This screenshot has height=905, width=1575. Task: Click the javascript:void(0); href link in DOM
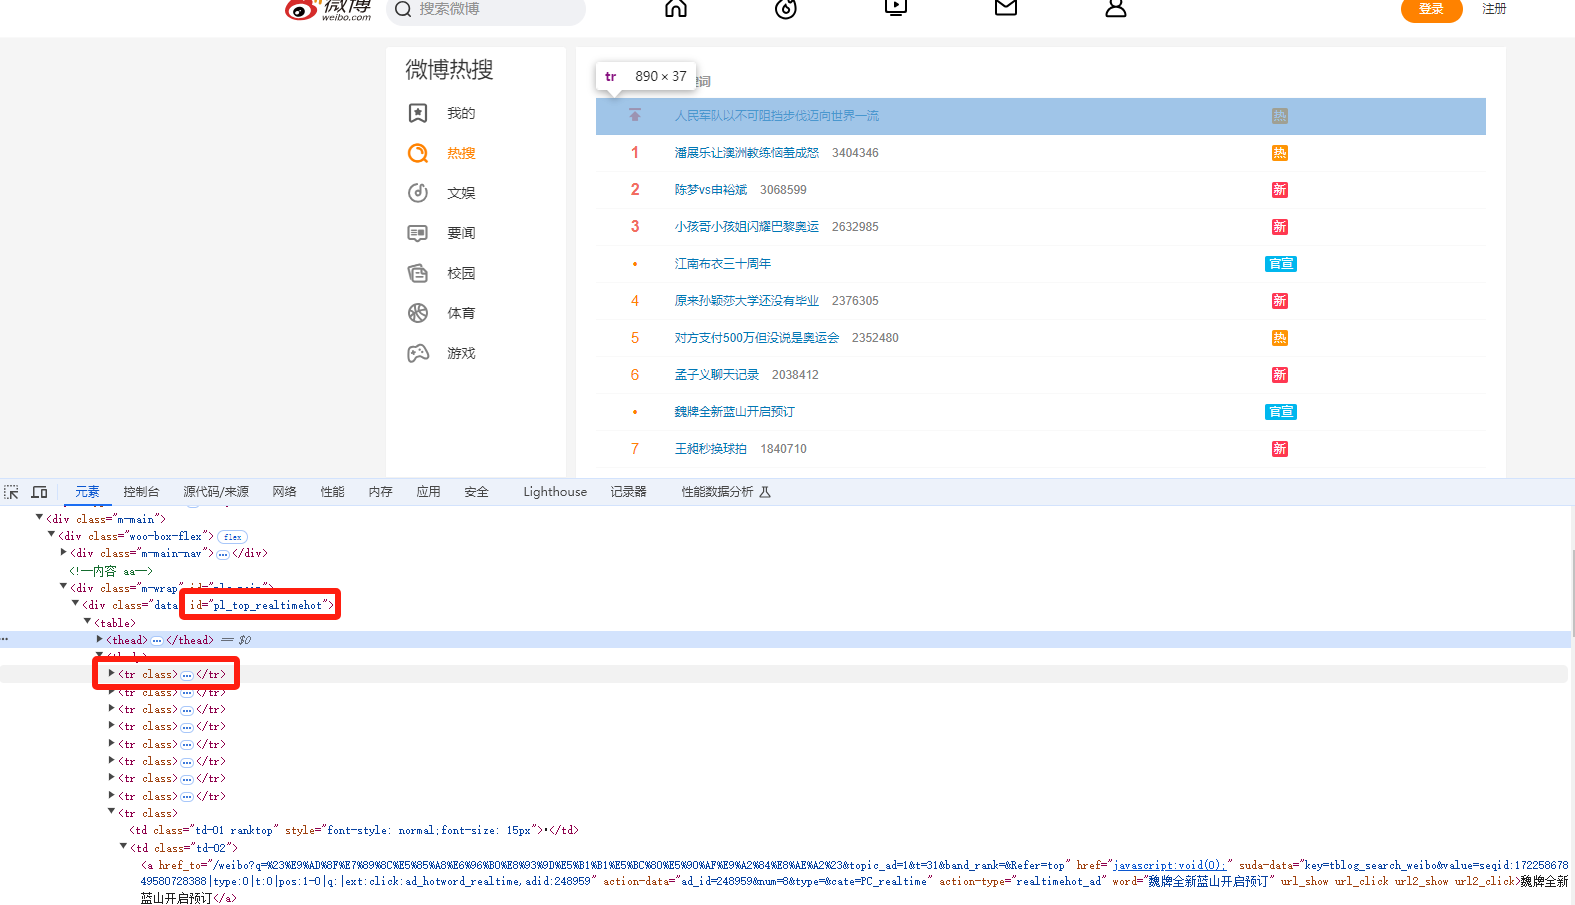pos(1169,865)
